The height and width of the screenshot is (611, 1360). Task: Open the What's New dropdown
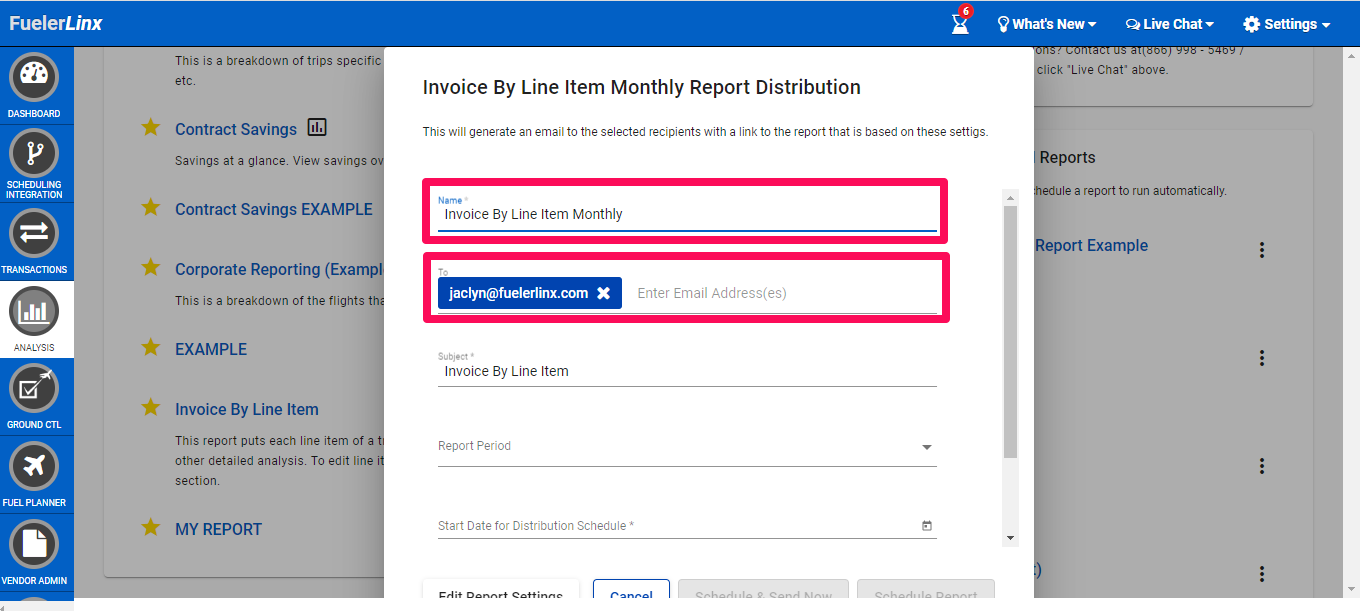coord(1046,24)
